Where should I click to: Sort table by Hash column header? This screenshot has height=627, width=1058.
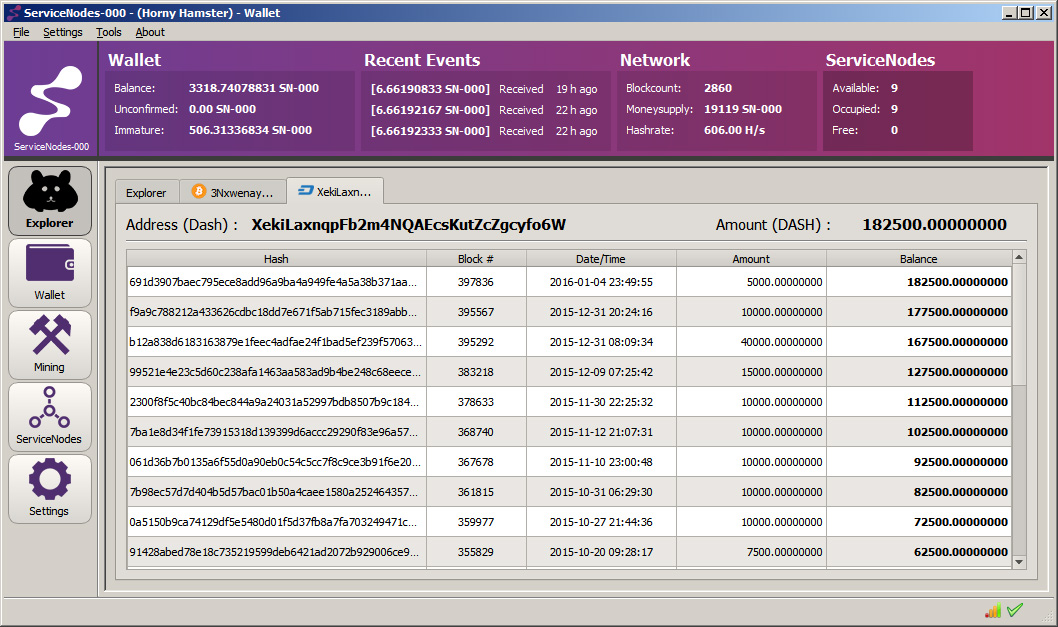point(276,258)
